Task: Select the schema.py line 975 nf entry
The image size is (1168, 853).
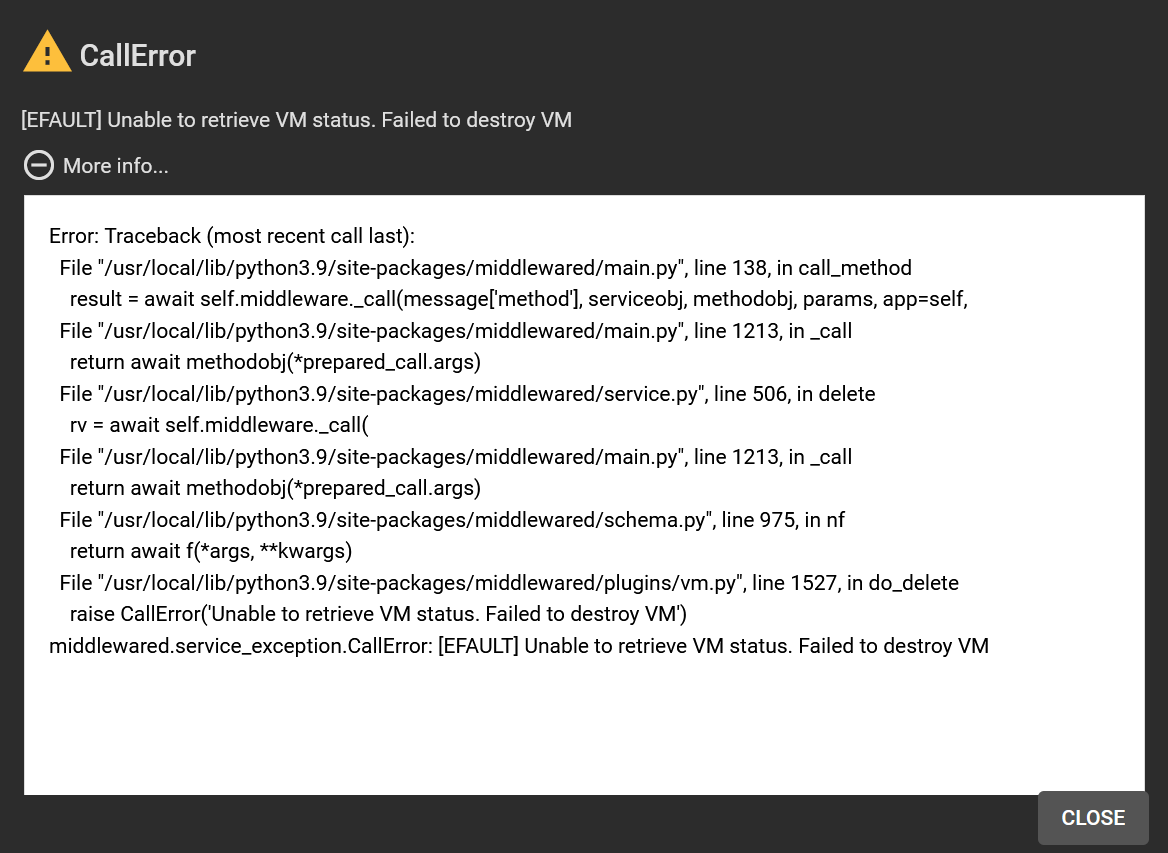Action: tap(452, 520)
